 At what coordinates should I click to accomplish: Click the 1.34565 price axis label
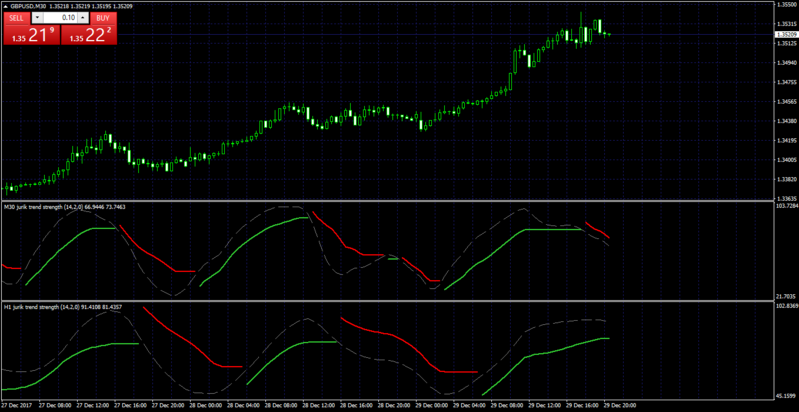pos(785,102)
